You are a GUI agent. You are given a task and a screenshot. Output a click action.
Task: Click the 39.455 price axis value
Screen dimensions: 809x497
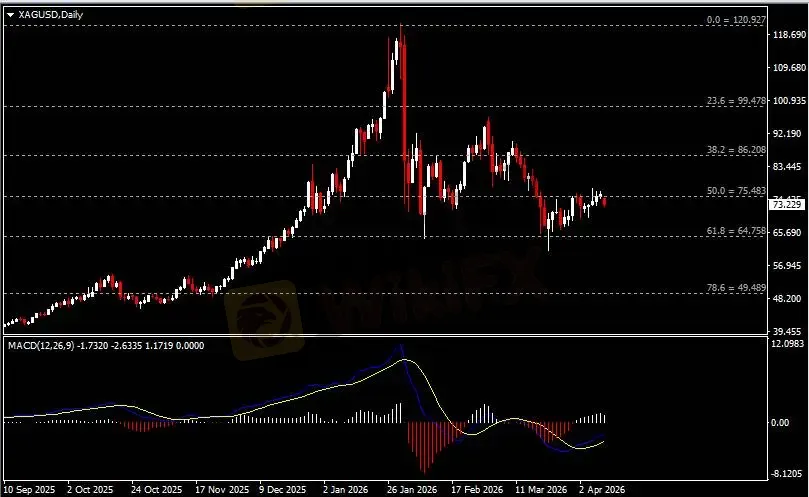pyautogui.click(x=789, y=332)
